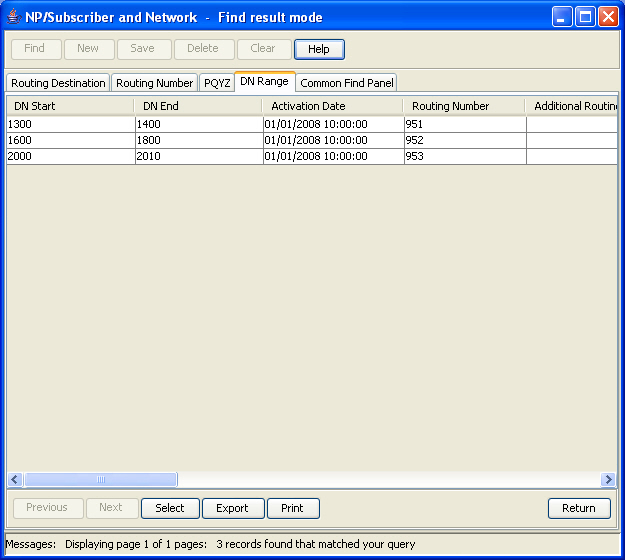Screen dimensions: 625x560
Task: Select the routing number cell 952
Action: [465, 140]
